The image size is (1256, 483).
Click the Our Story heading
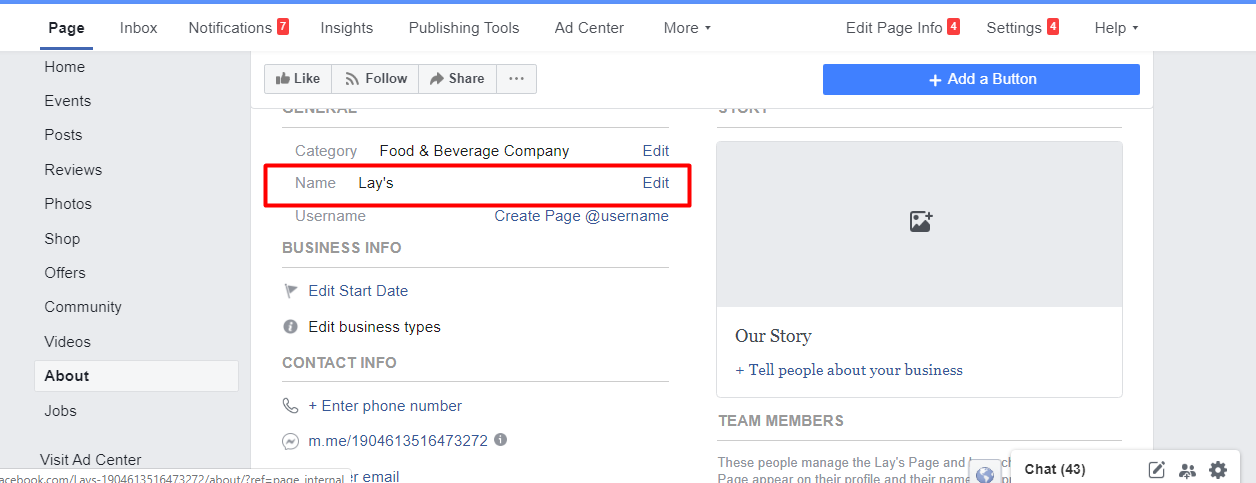click(x=773, y=336)
